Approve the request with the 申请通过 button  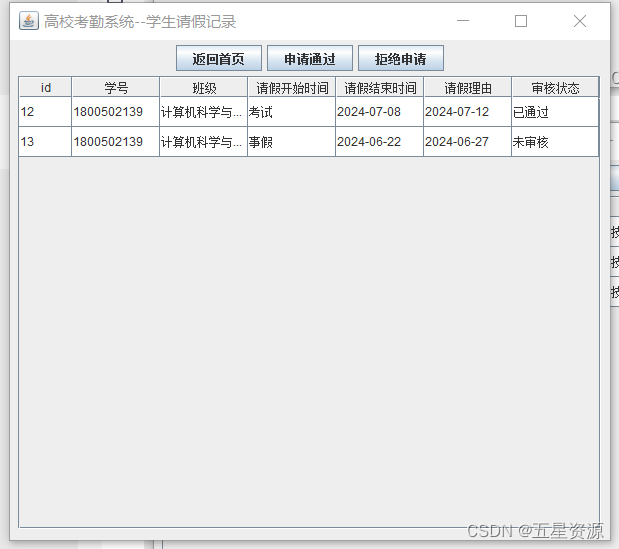(310, 58)
